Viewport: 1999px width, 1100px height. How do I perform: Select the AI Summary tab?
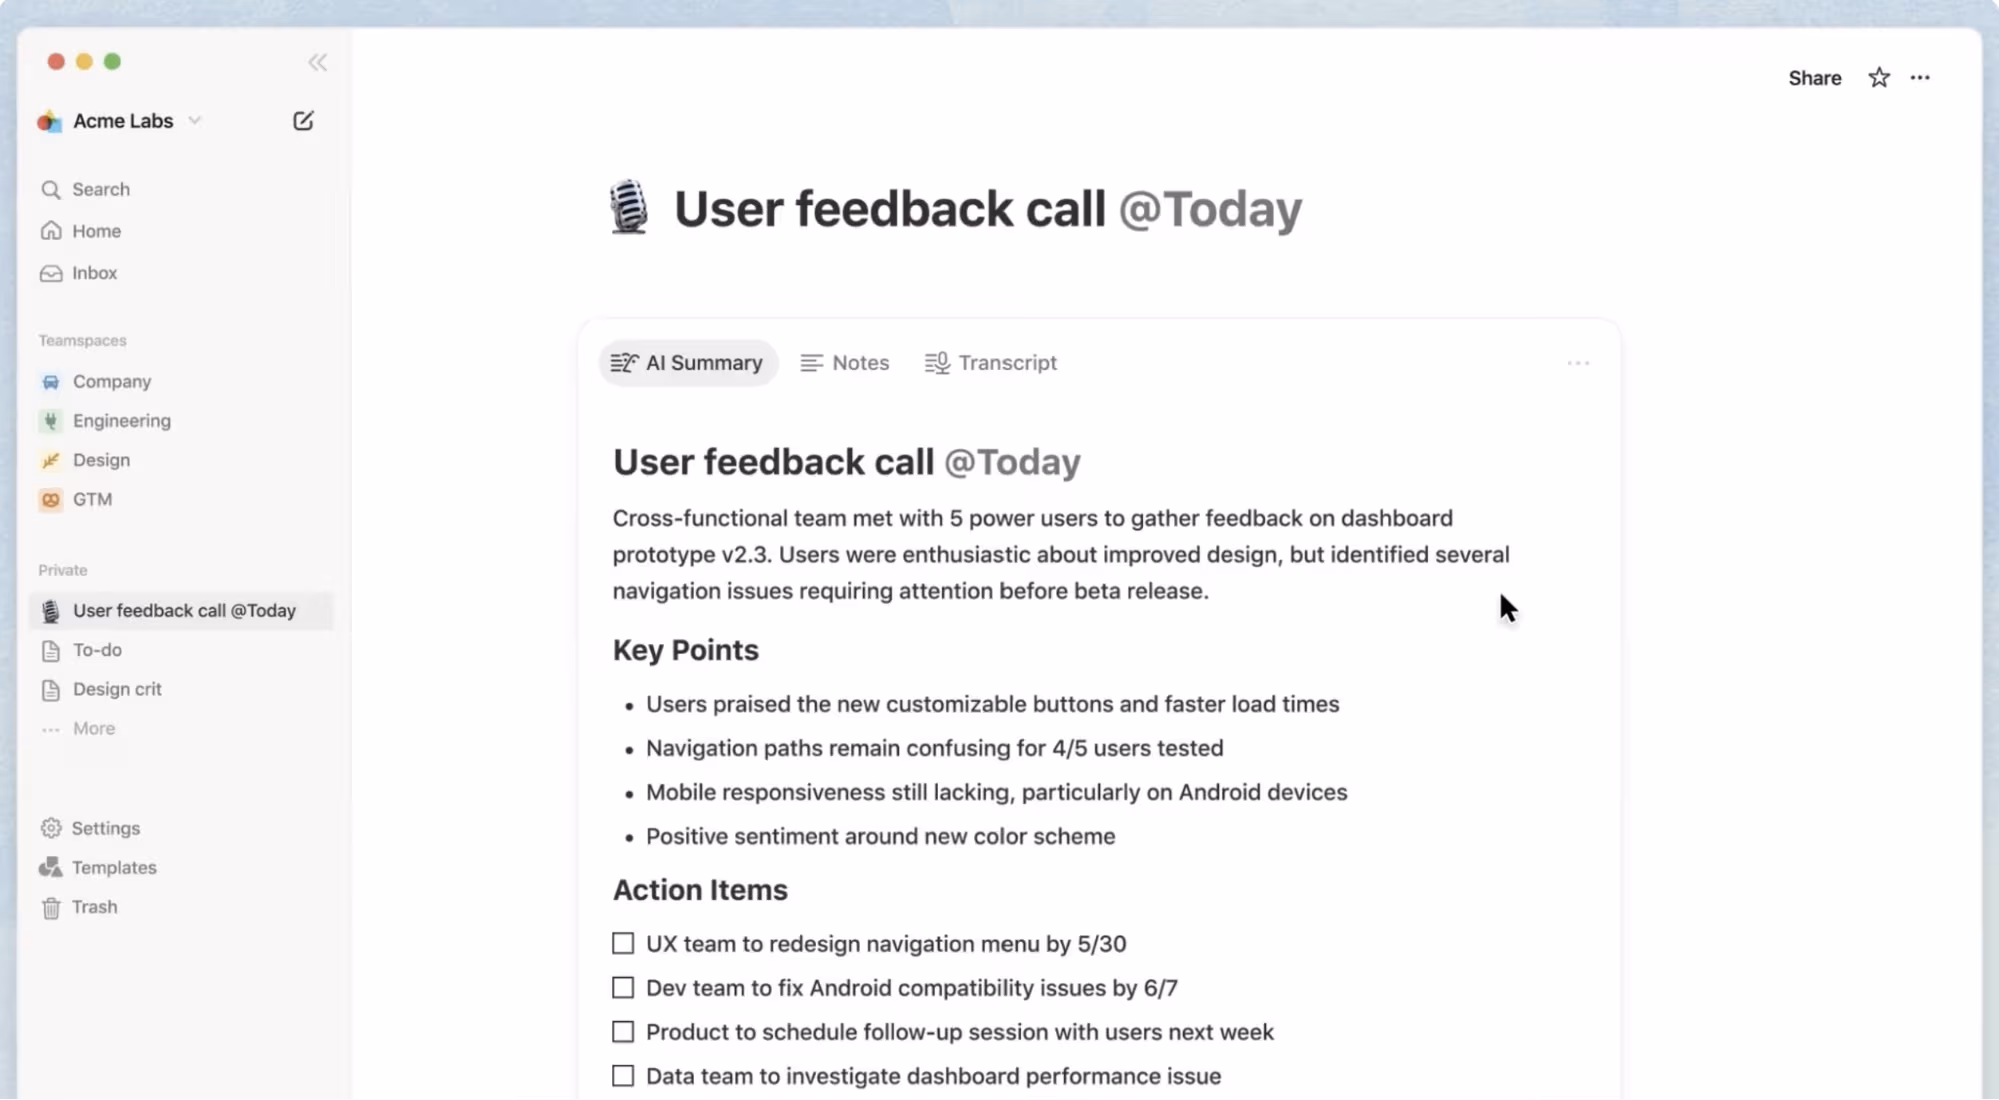click(688, 362)
